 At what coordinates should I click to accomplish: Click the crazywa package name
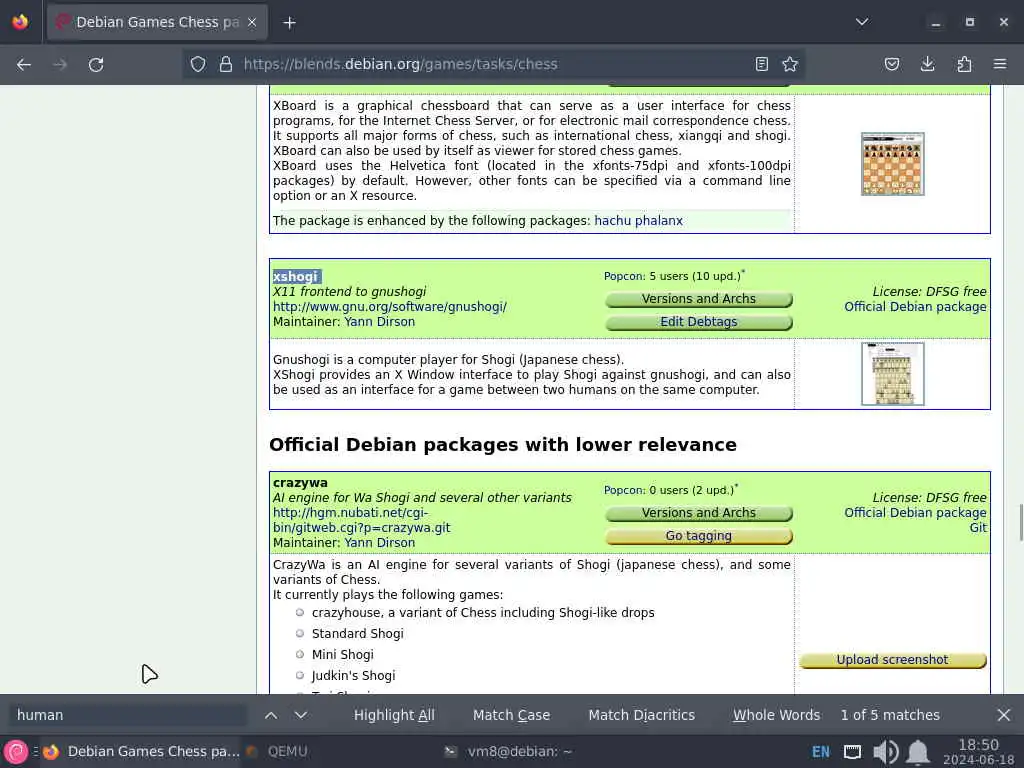(300, 483)
